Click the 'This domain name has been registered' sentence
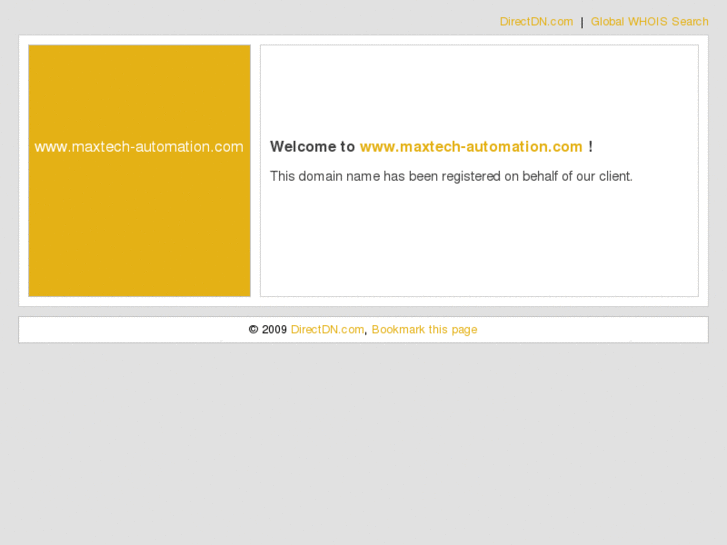 click(x=451, y=176)
